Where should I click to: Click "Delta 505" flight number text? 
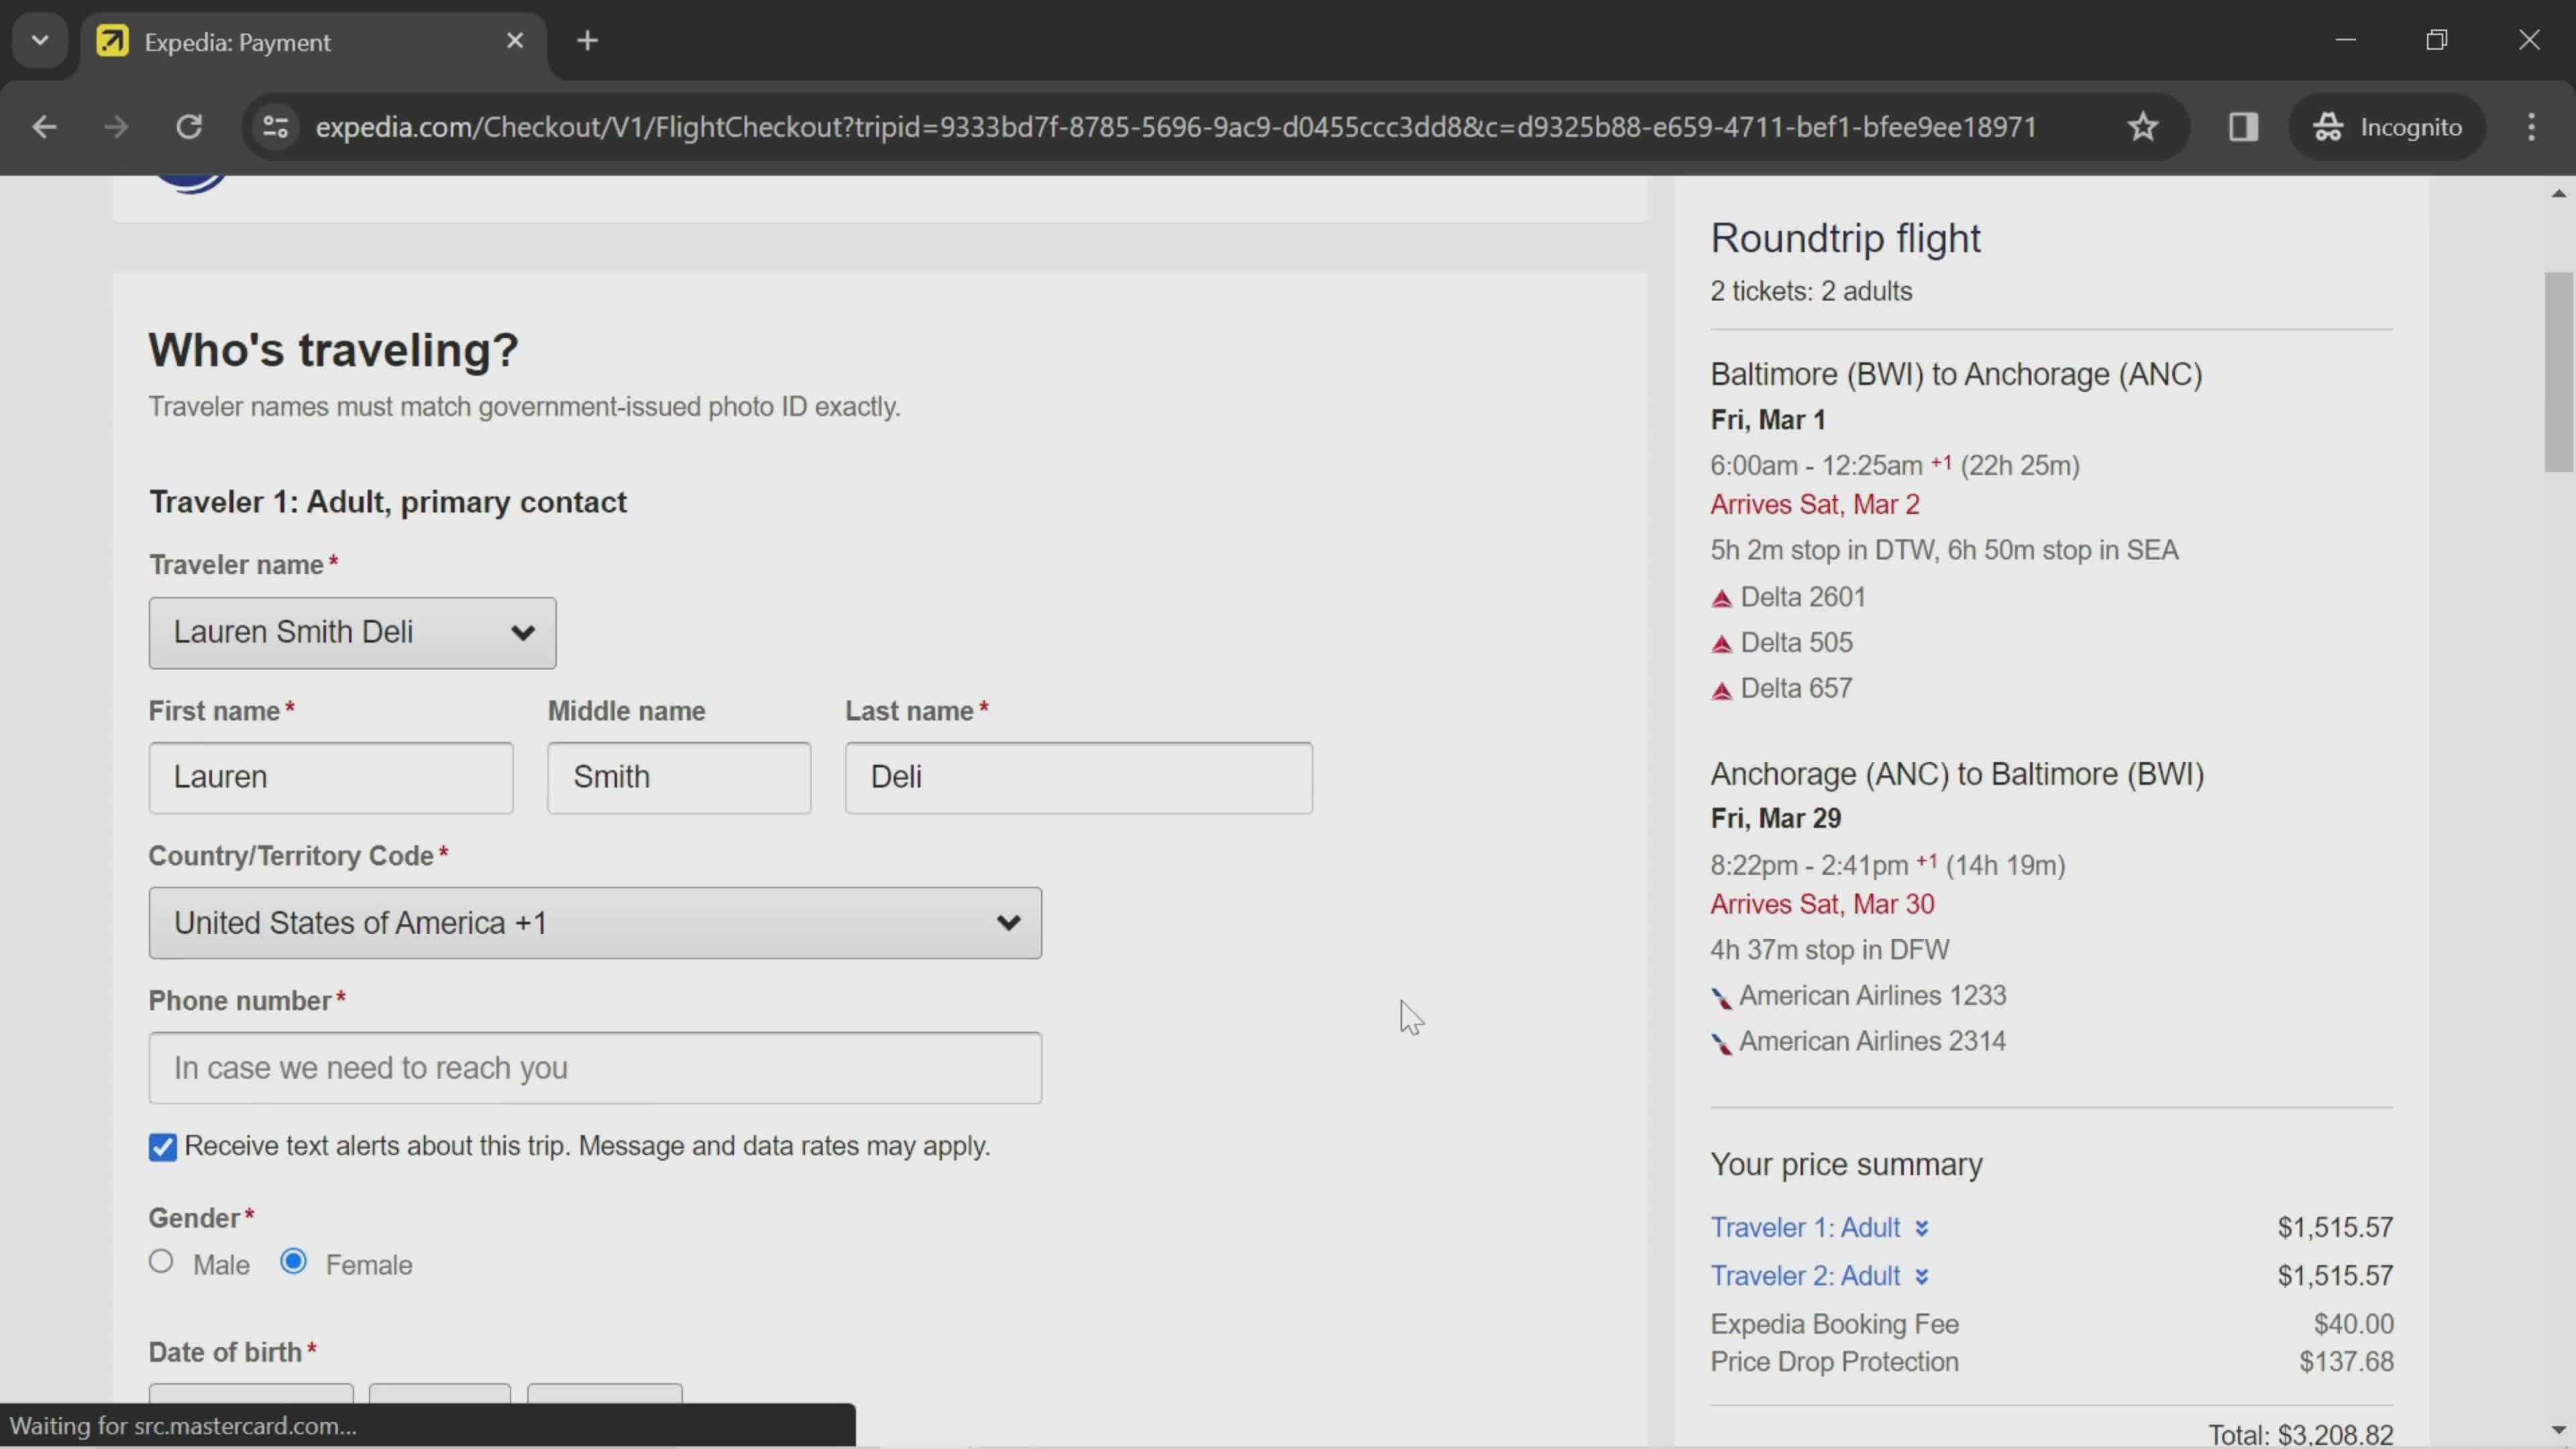(x=1796, y=643)
